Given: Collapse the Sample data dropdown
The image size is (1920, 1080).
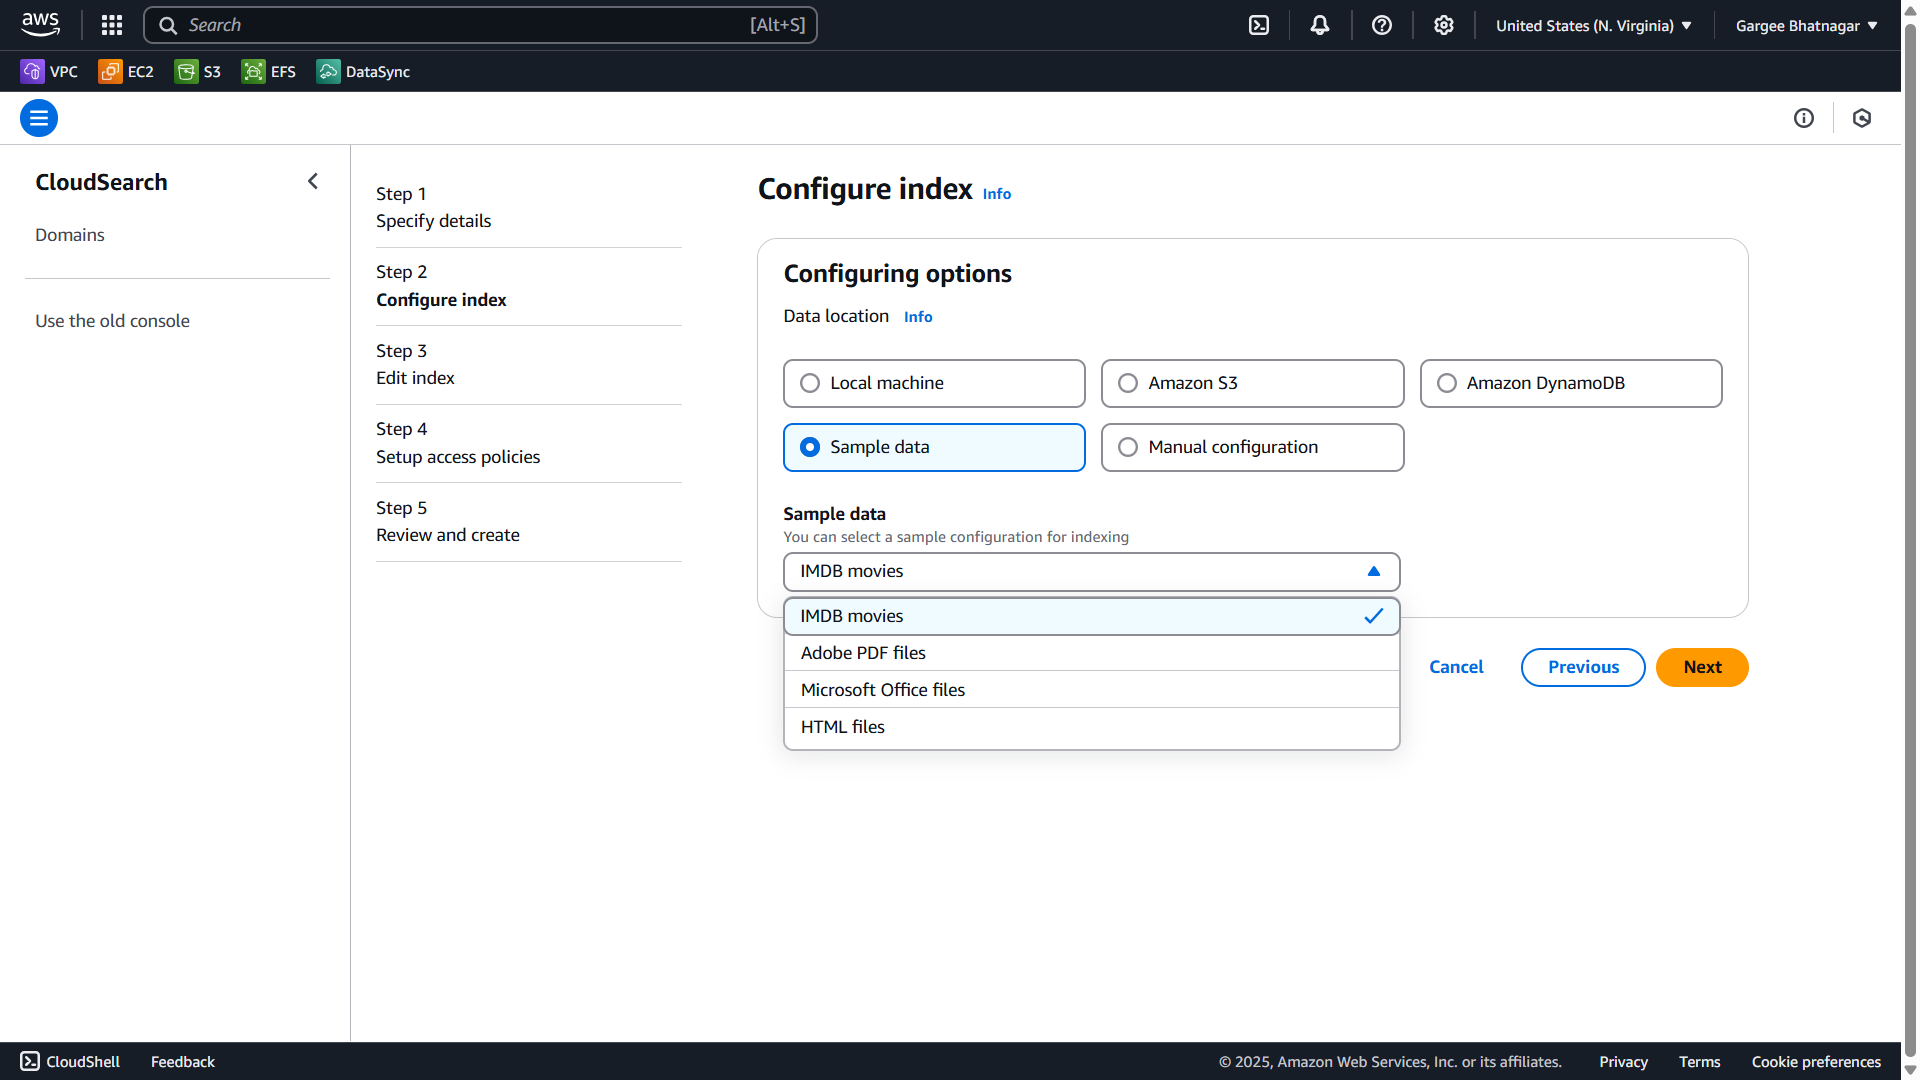Looking at the screenshot, I should pos(1091,571).
